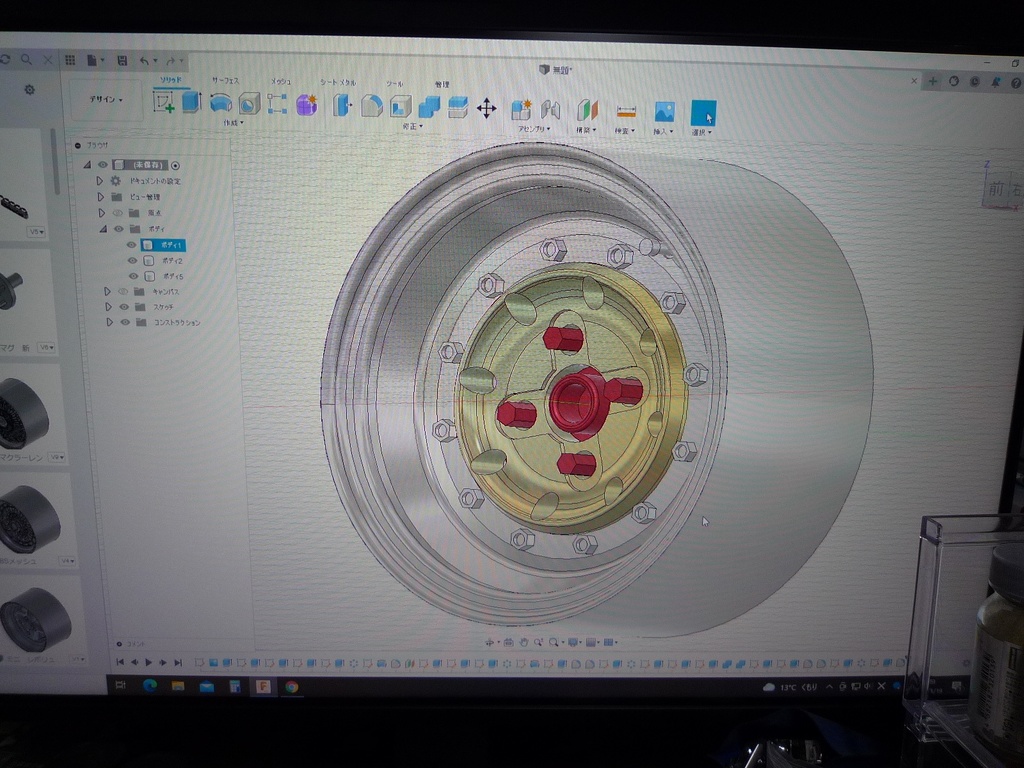Switch to シートメタル tab
This screenshot has width=1024, height=768.
(x=338, y=82)
